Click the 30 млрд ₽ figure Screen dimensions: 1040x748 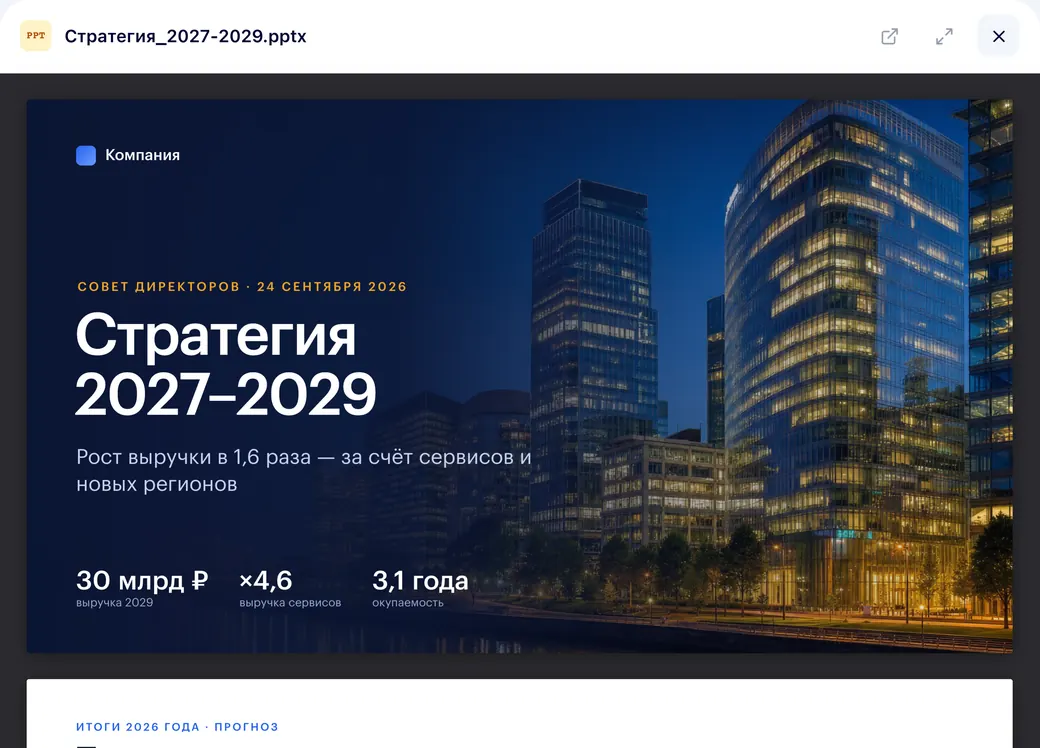click(x=142, y=580)
